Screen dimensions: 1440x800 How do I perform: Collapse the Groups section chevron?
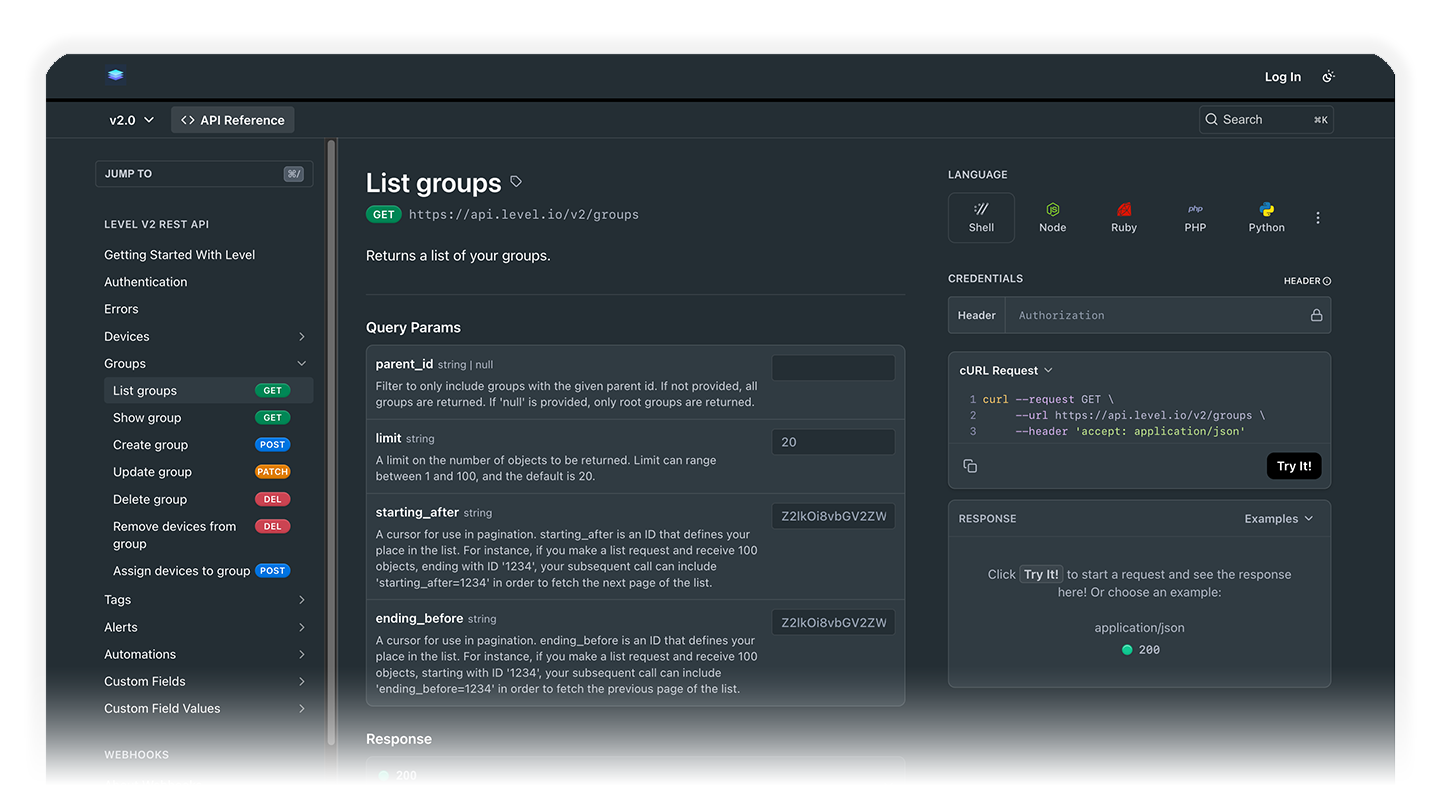302,364
